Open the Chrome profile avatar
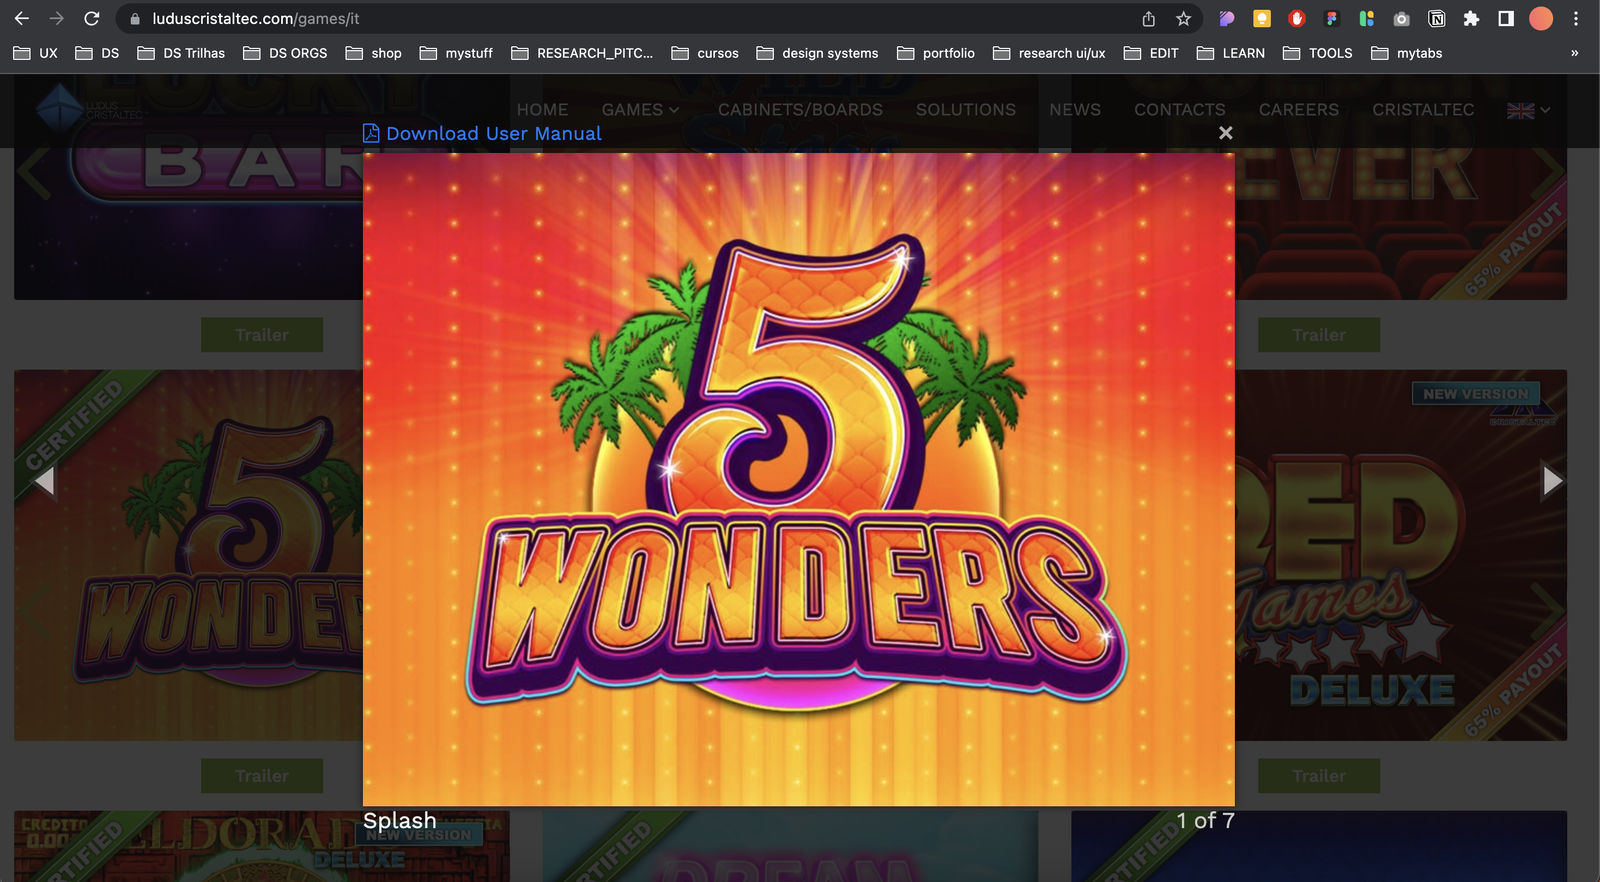The height and width of the screenshot is (882, 1600). click(x=1541, y=19)
